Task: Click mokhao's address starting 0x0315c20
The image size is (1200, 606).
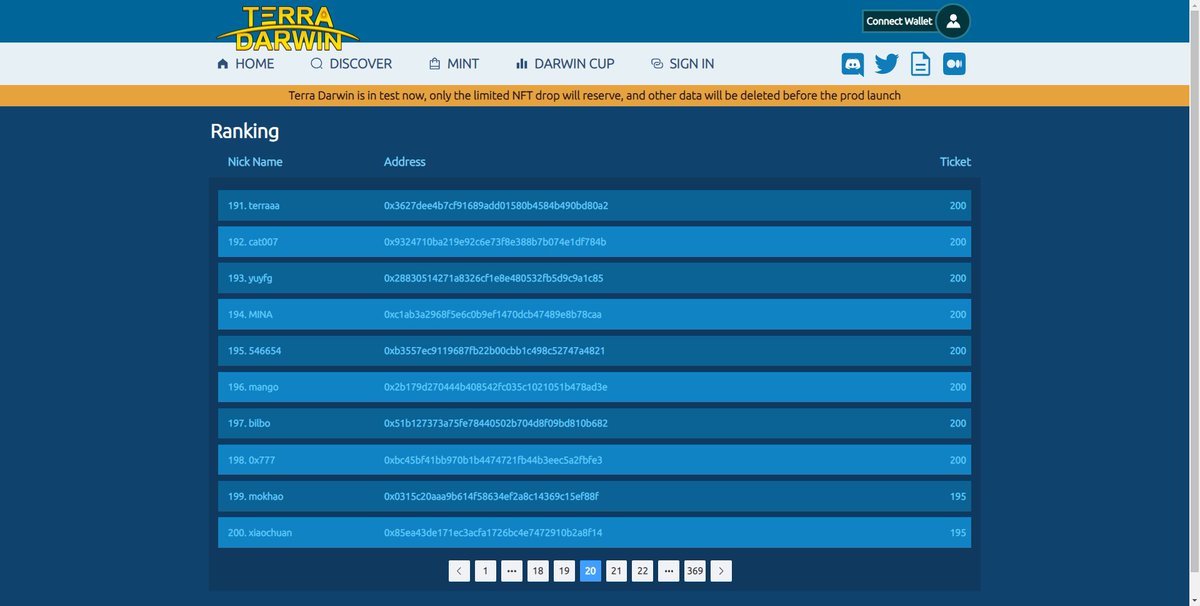Action: click(492, 496)
